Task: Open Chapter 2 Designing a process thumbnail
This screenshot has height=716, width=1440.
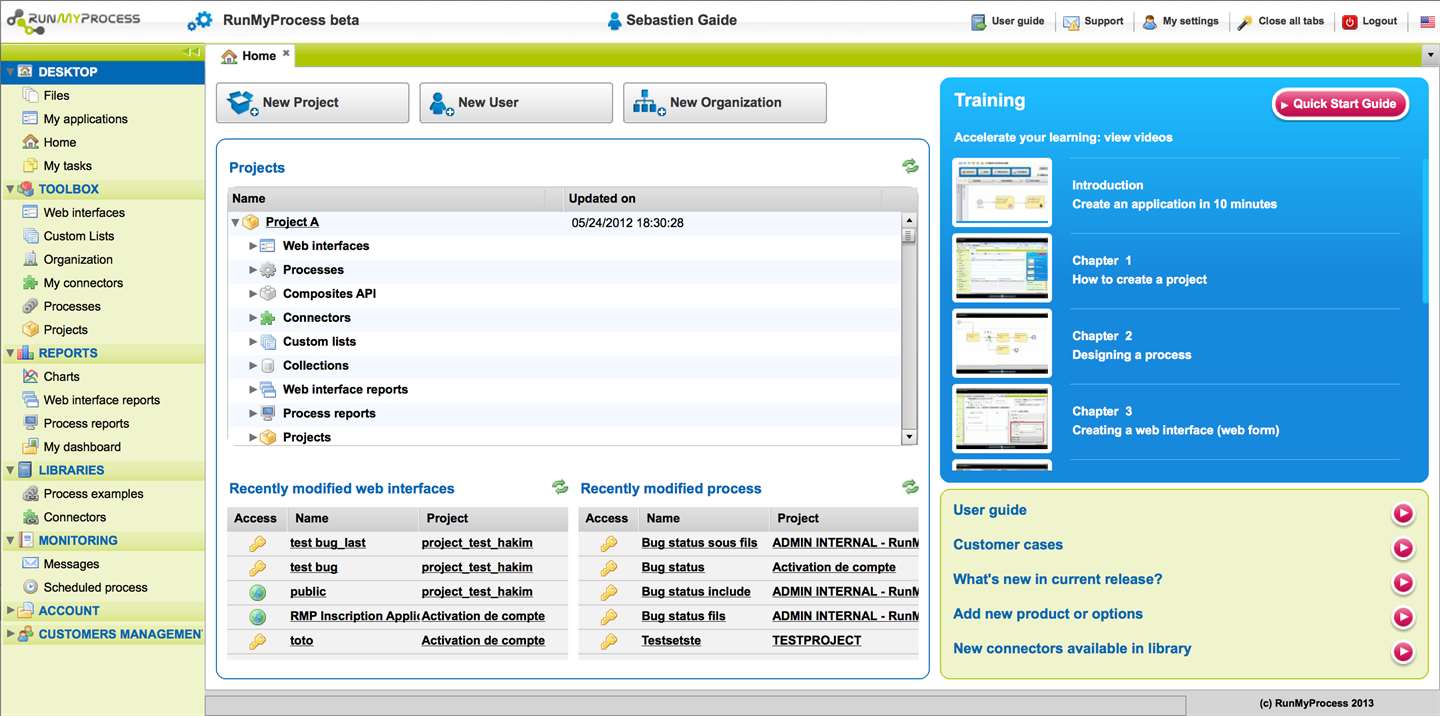Action: [1002, 344]
